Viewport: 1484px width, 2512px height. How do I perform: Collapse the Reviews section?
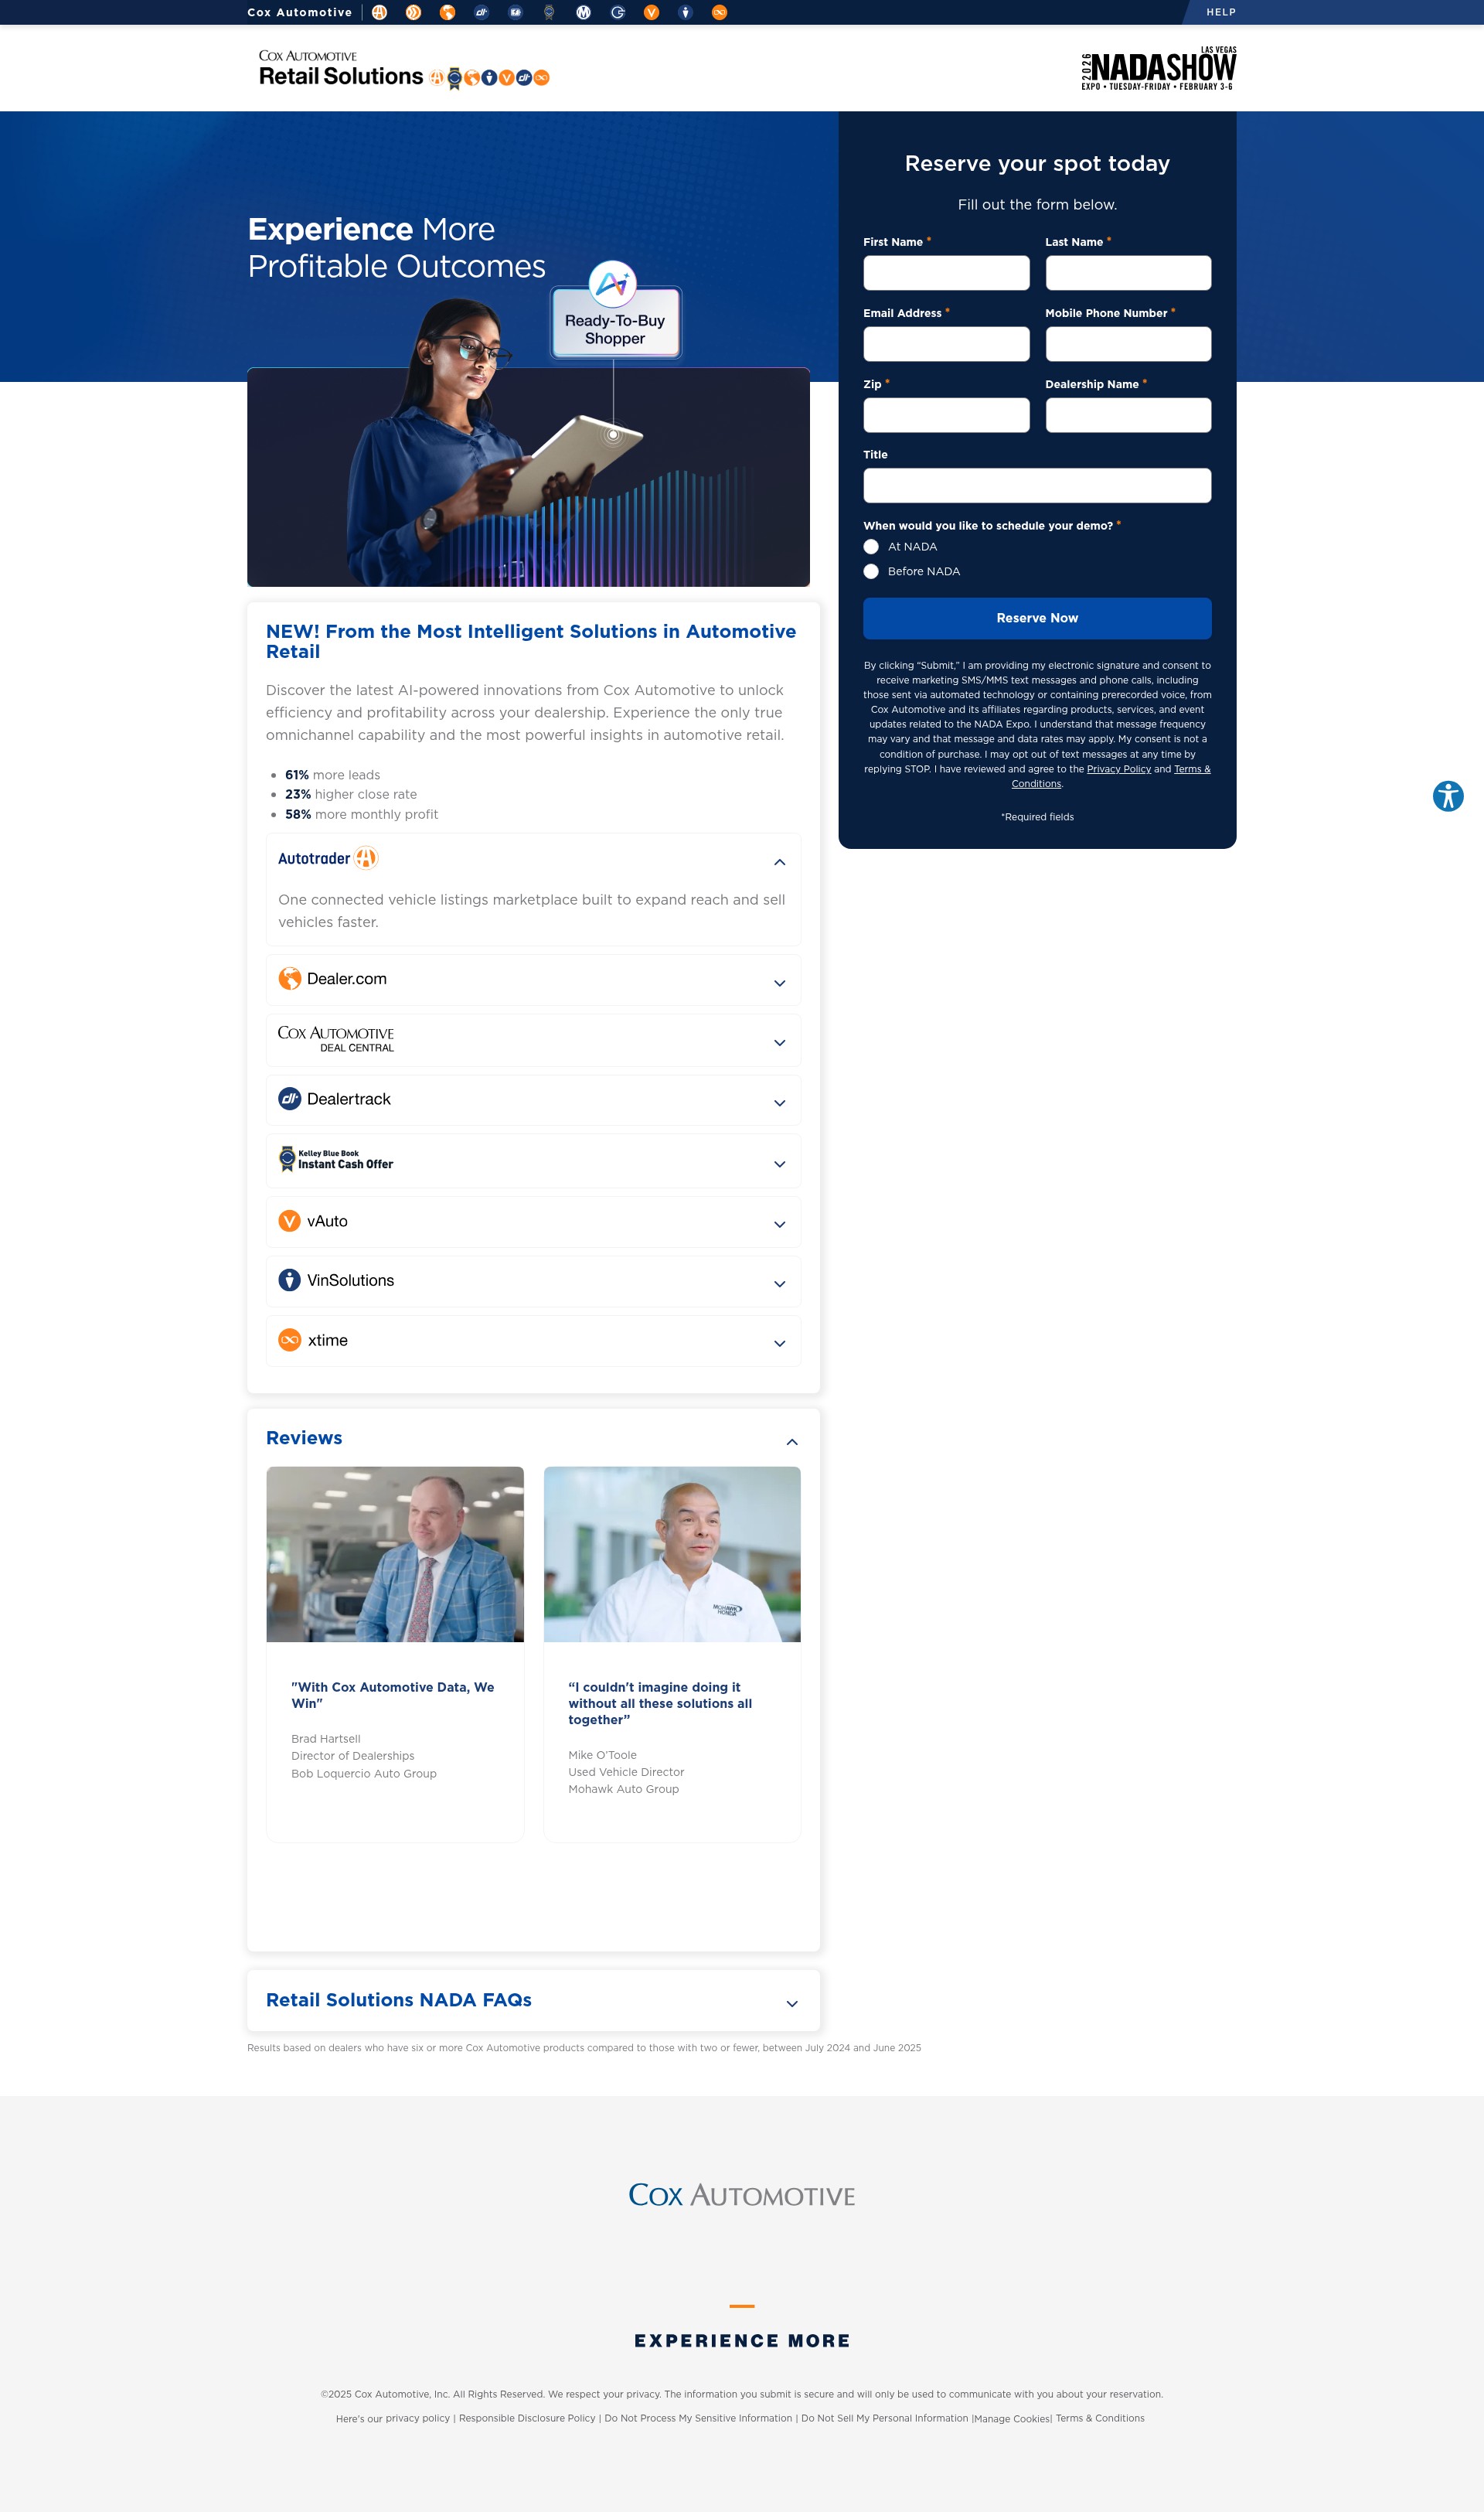[x=792, y=1442]
